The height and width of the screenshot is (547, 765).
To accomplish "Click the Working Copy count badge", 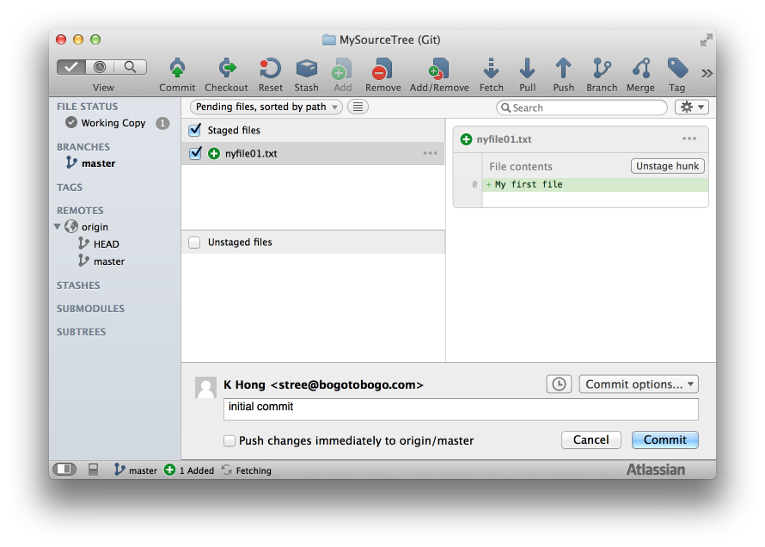I will (x=162, y=123).
